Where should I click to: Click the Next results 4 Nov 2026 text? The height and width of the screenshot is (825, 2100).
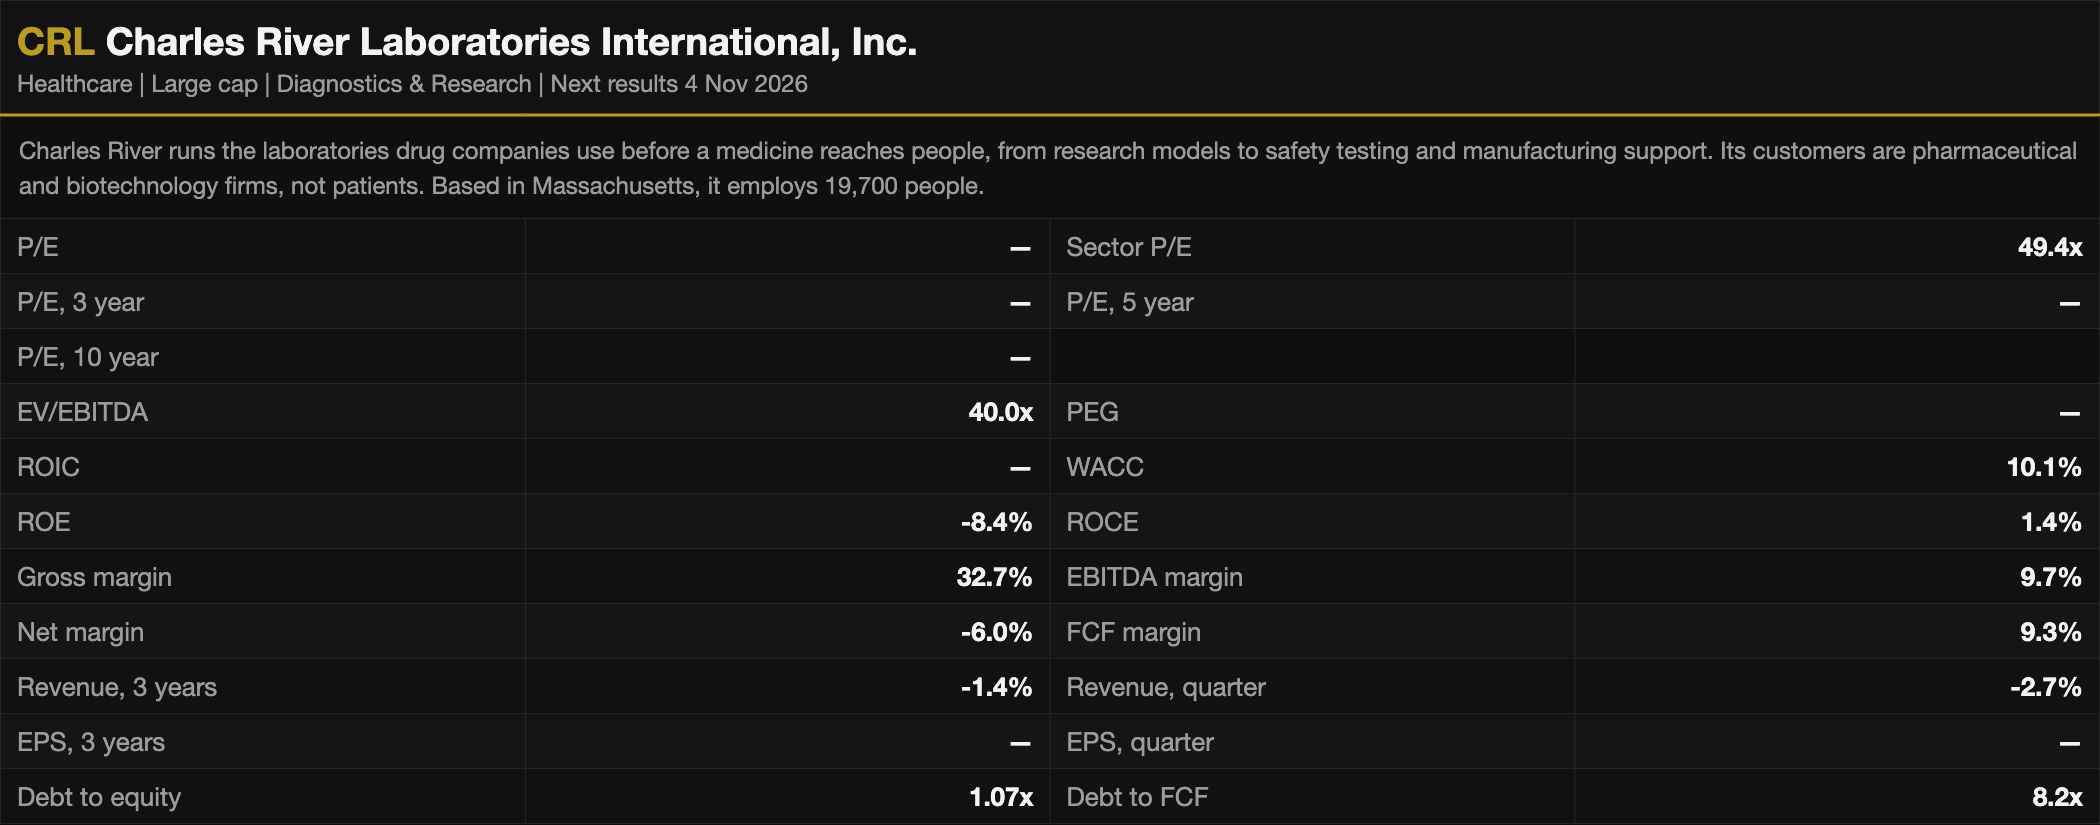pos(679,84)
